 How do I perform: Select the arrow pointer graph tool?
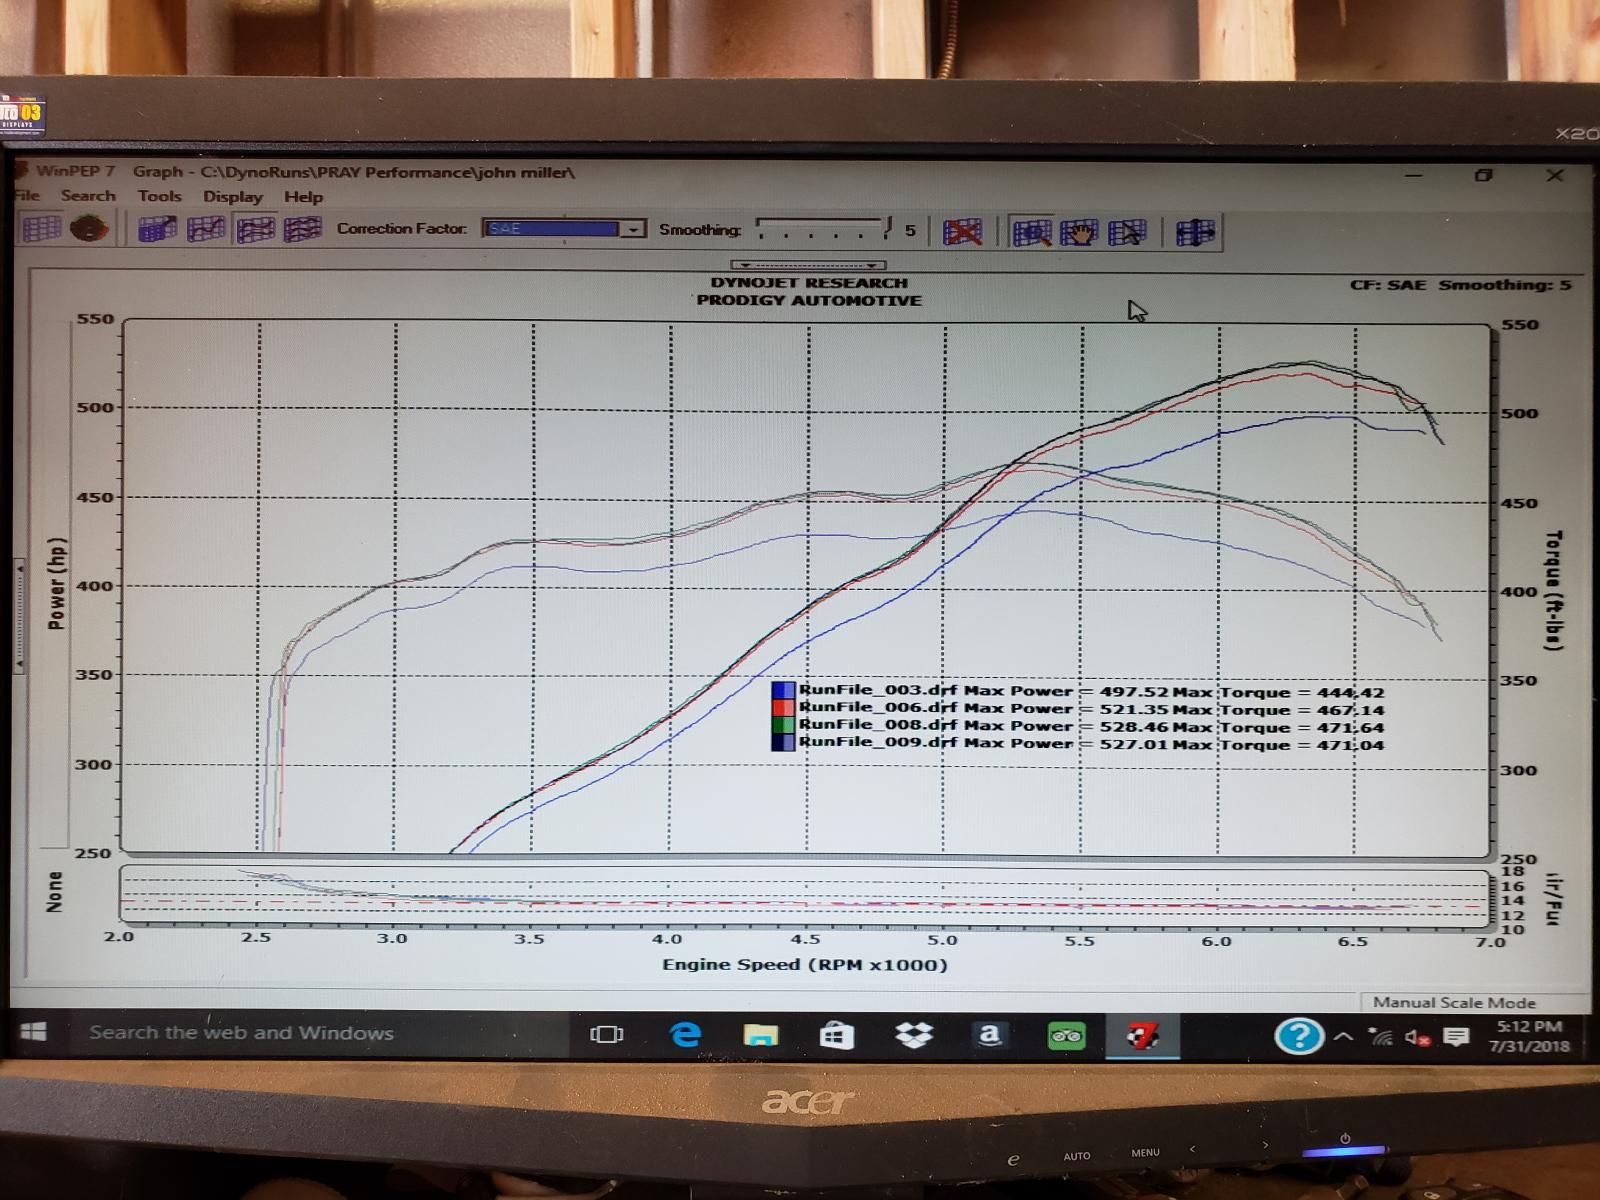pos(1127,232)
